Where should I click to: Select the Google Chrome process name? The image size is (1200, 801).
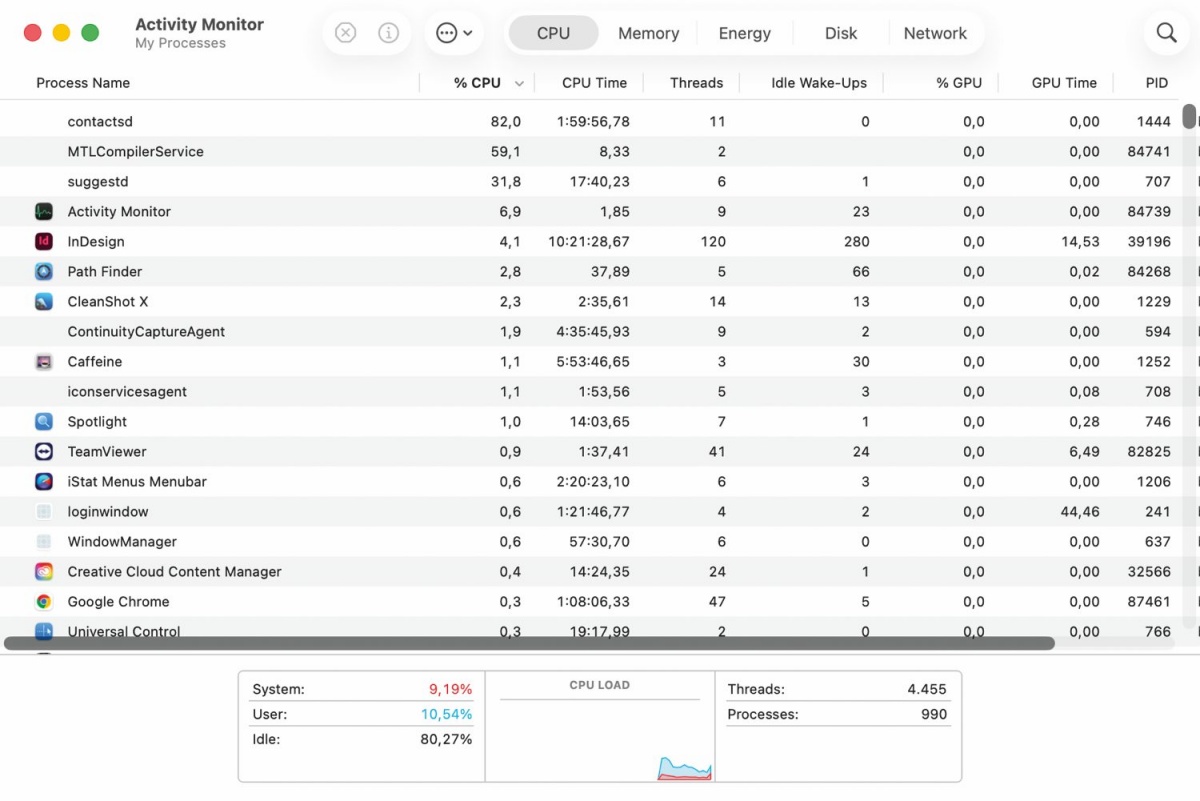tap(118, 601)
